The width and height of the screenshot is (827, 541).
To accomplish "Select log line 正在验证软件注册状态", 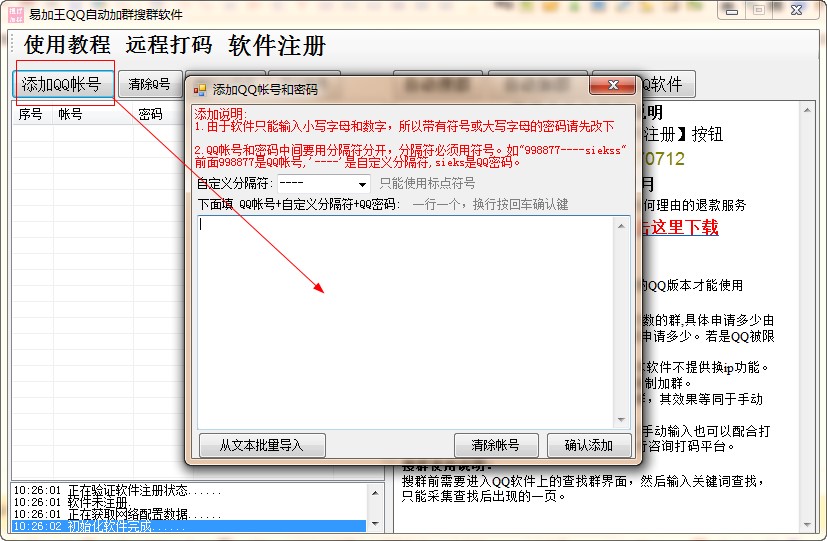I will (x=189, y=490).
